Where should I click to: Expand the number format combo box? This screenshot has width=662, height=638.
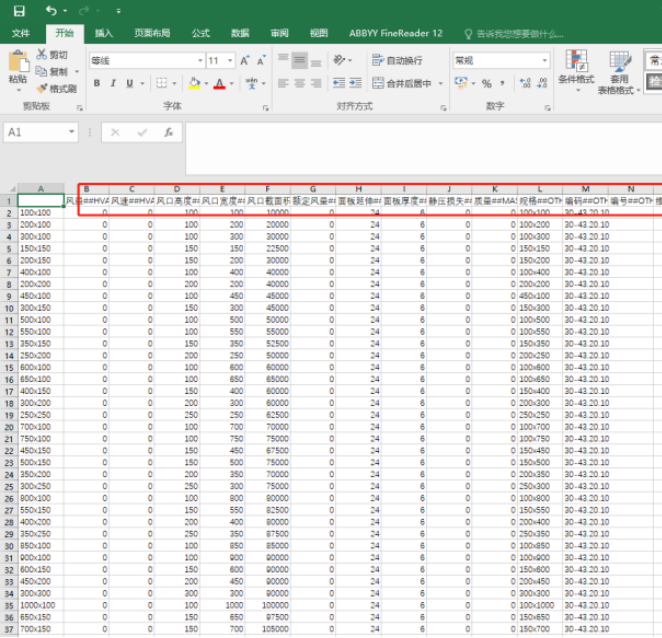pos(544,61)
